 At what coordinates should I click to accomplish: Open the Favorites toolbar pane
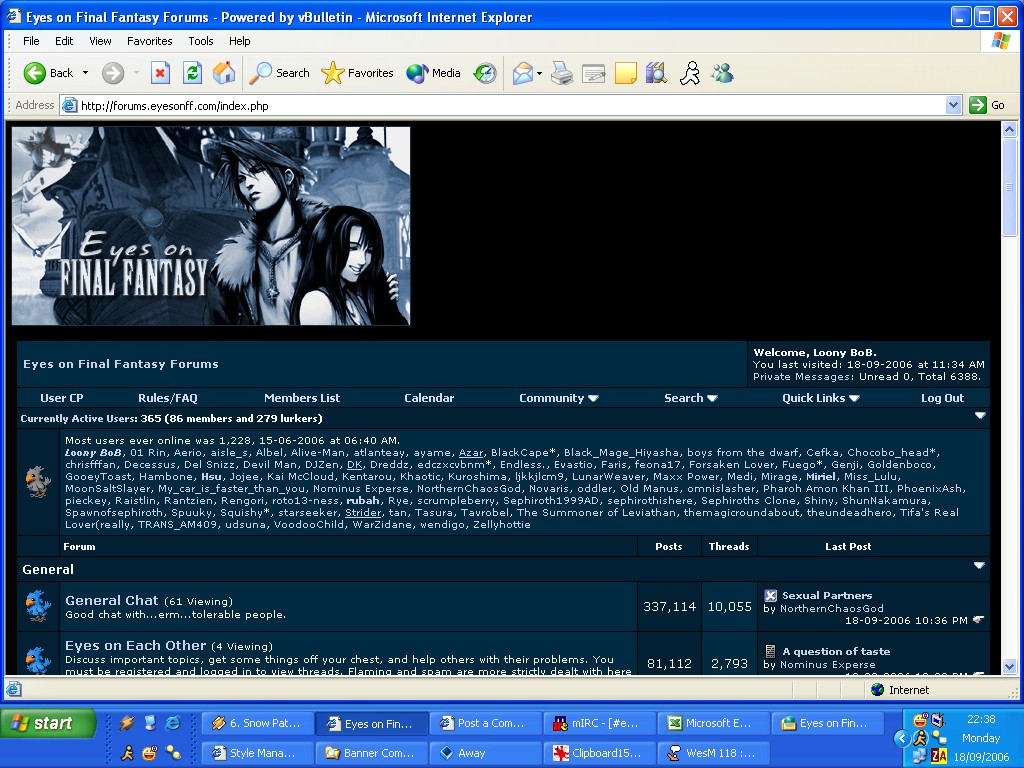[357, 73]
